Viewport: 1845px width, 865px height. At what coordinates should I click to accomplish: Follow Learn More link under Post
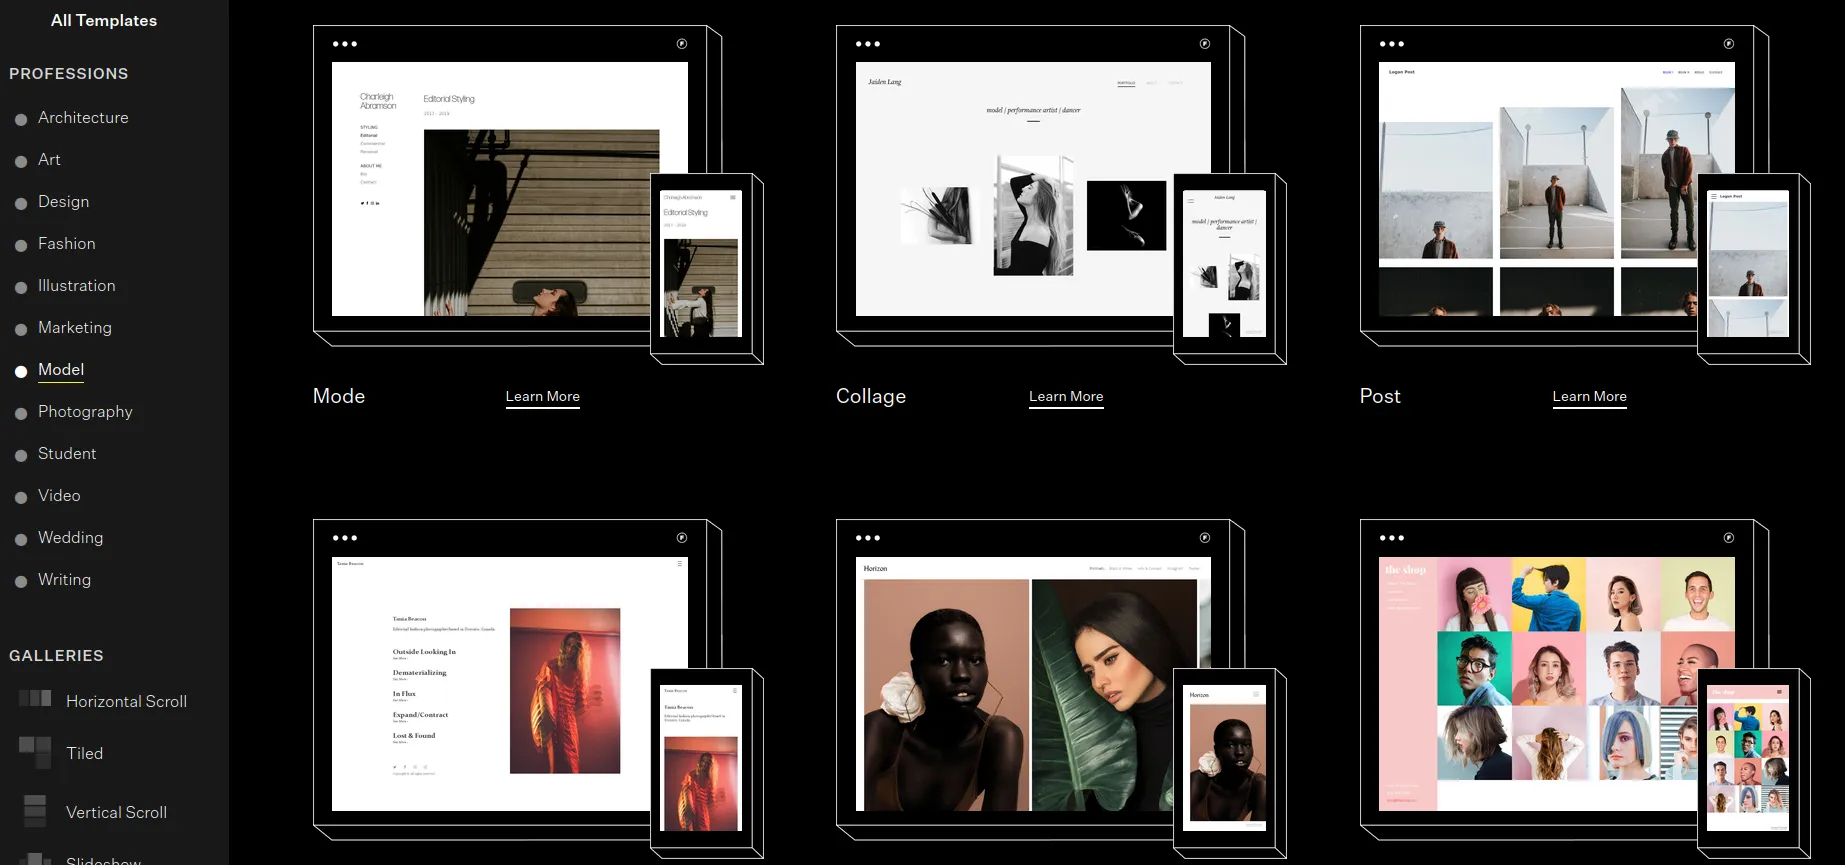tap(1590, 397)
